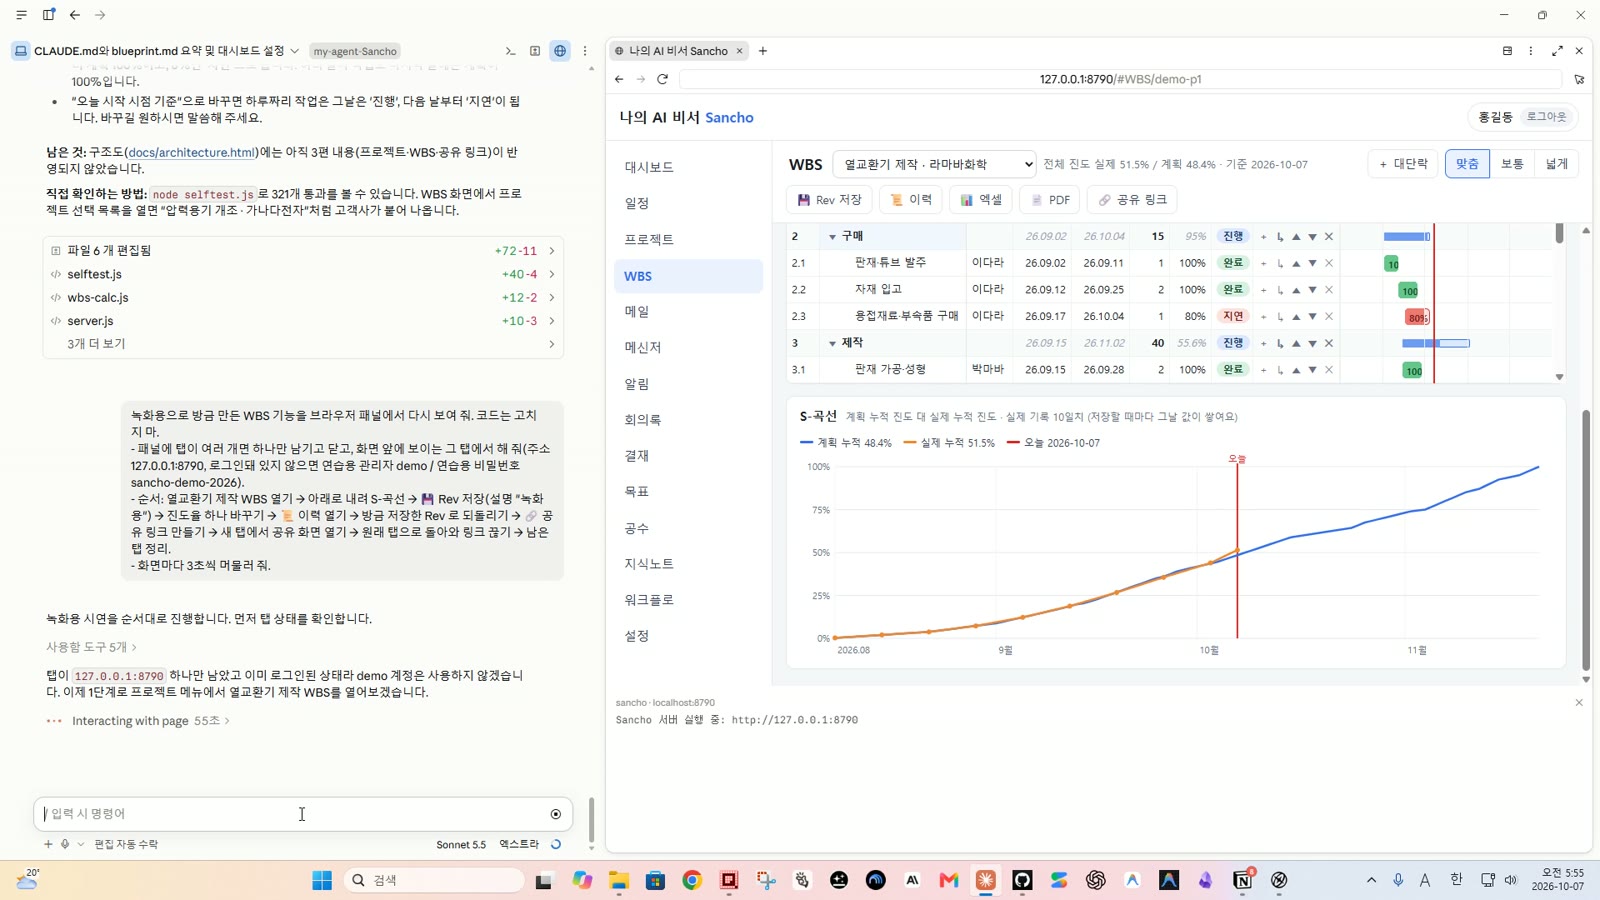
Task: Focus the chat message input field
Action: 295,814
